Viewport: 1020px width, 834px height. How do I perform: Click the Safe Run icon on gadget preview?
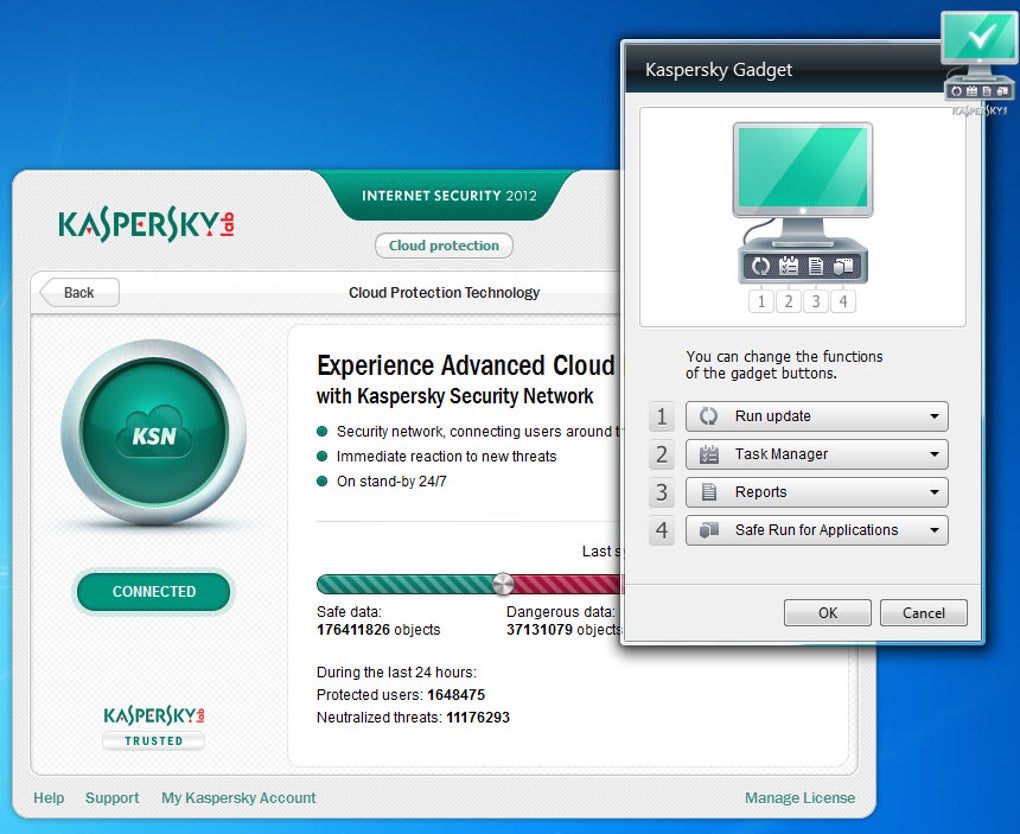coord(844,266)
